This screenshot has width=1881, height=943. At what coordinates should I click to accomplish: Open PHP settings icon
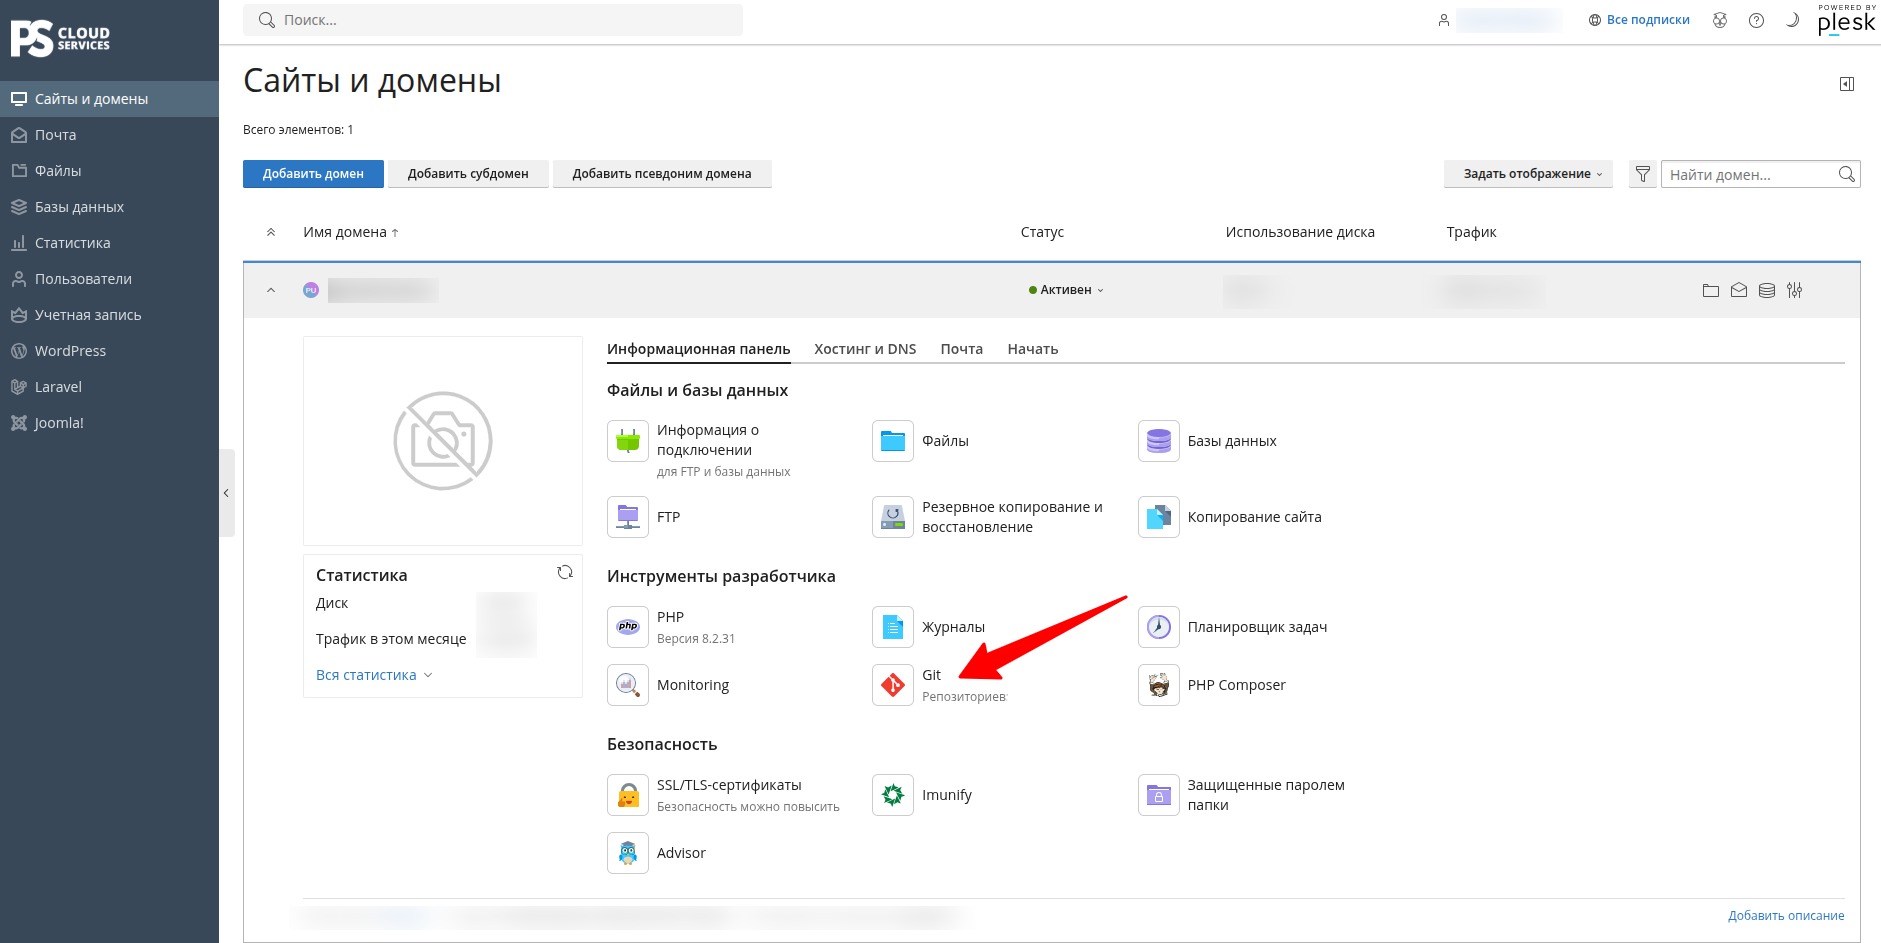(x=628, y=627)
